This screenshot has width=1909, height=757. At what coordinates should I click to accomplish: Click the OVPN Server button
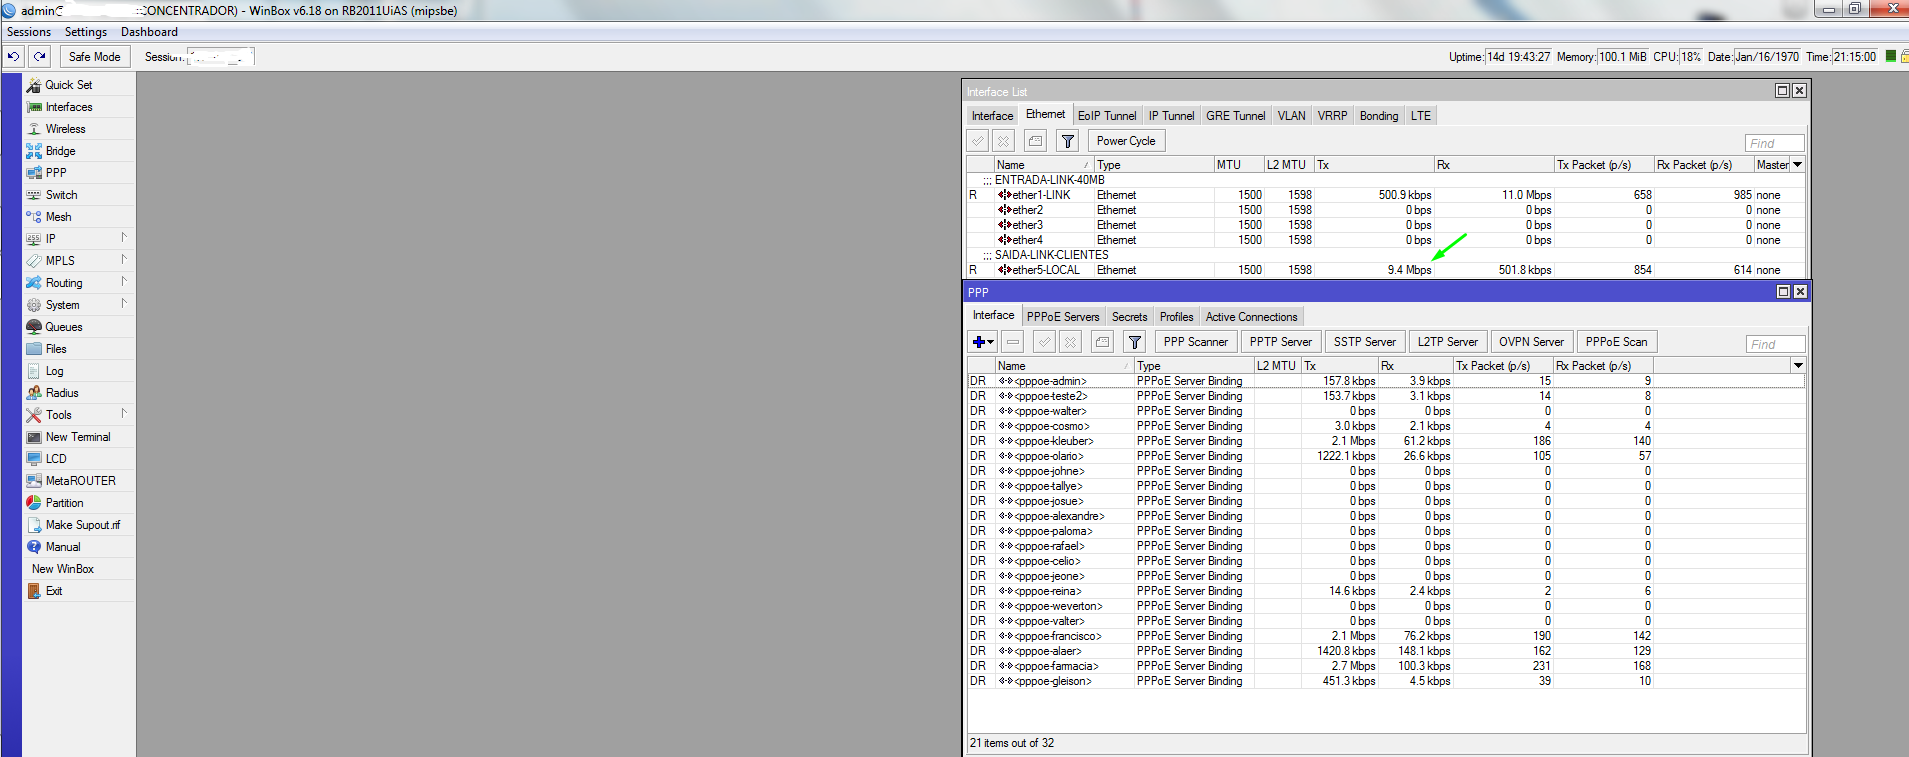1531,342
